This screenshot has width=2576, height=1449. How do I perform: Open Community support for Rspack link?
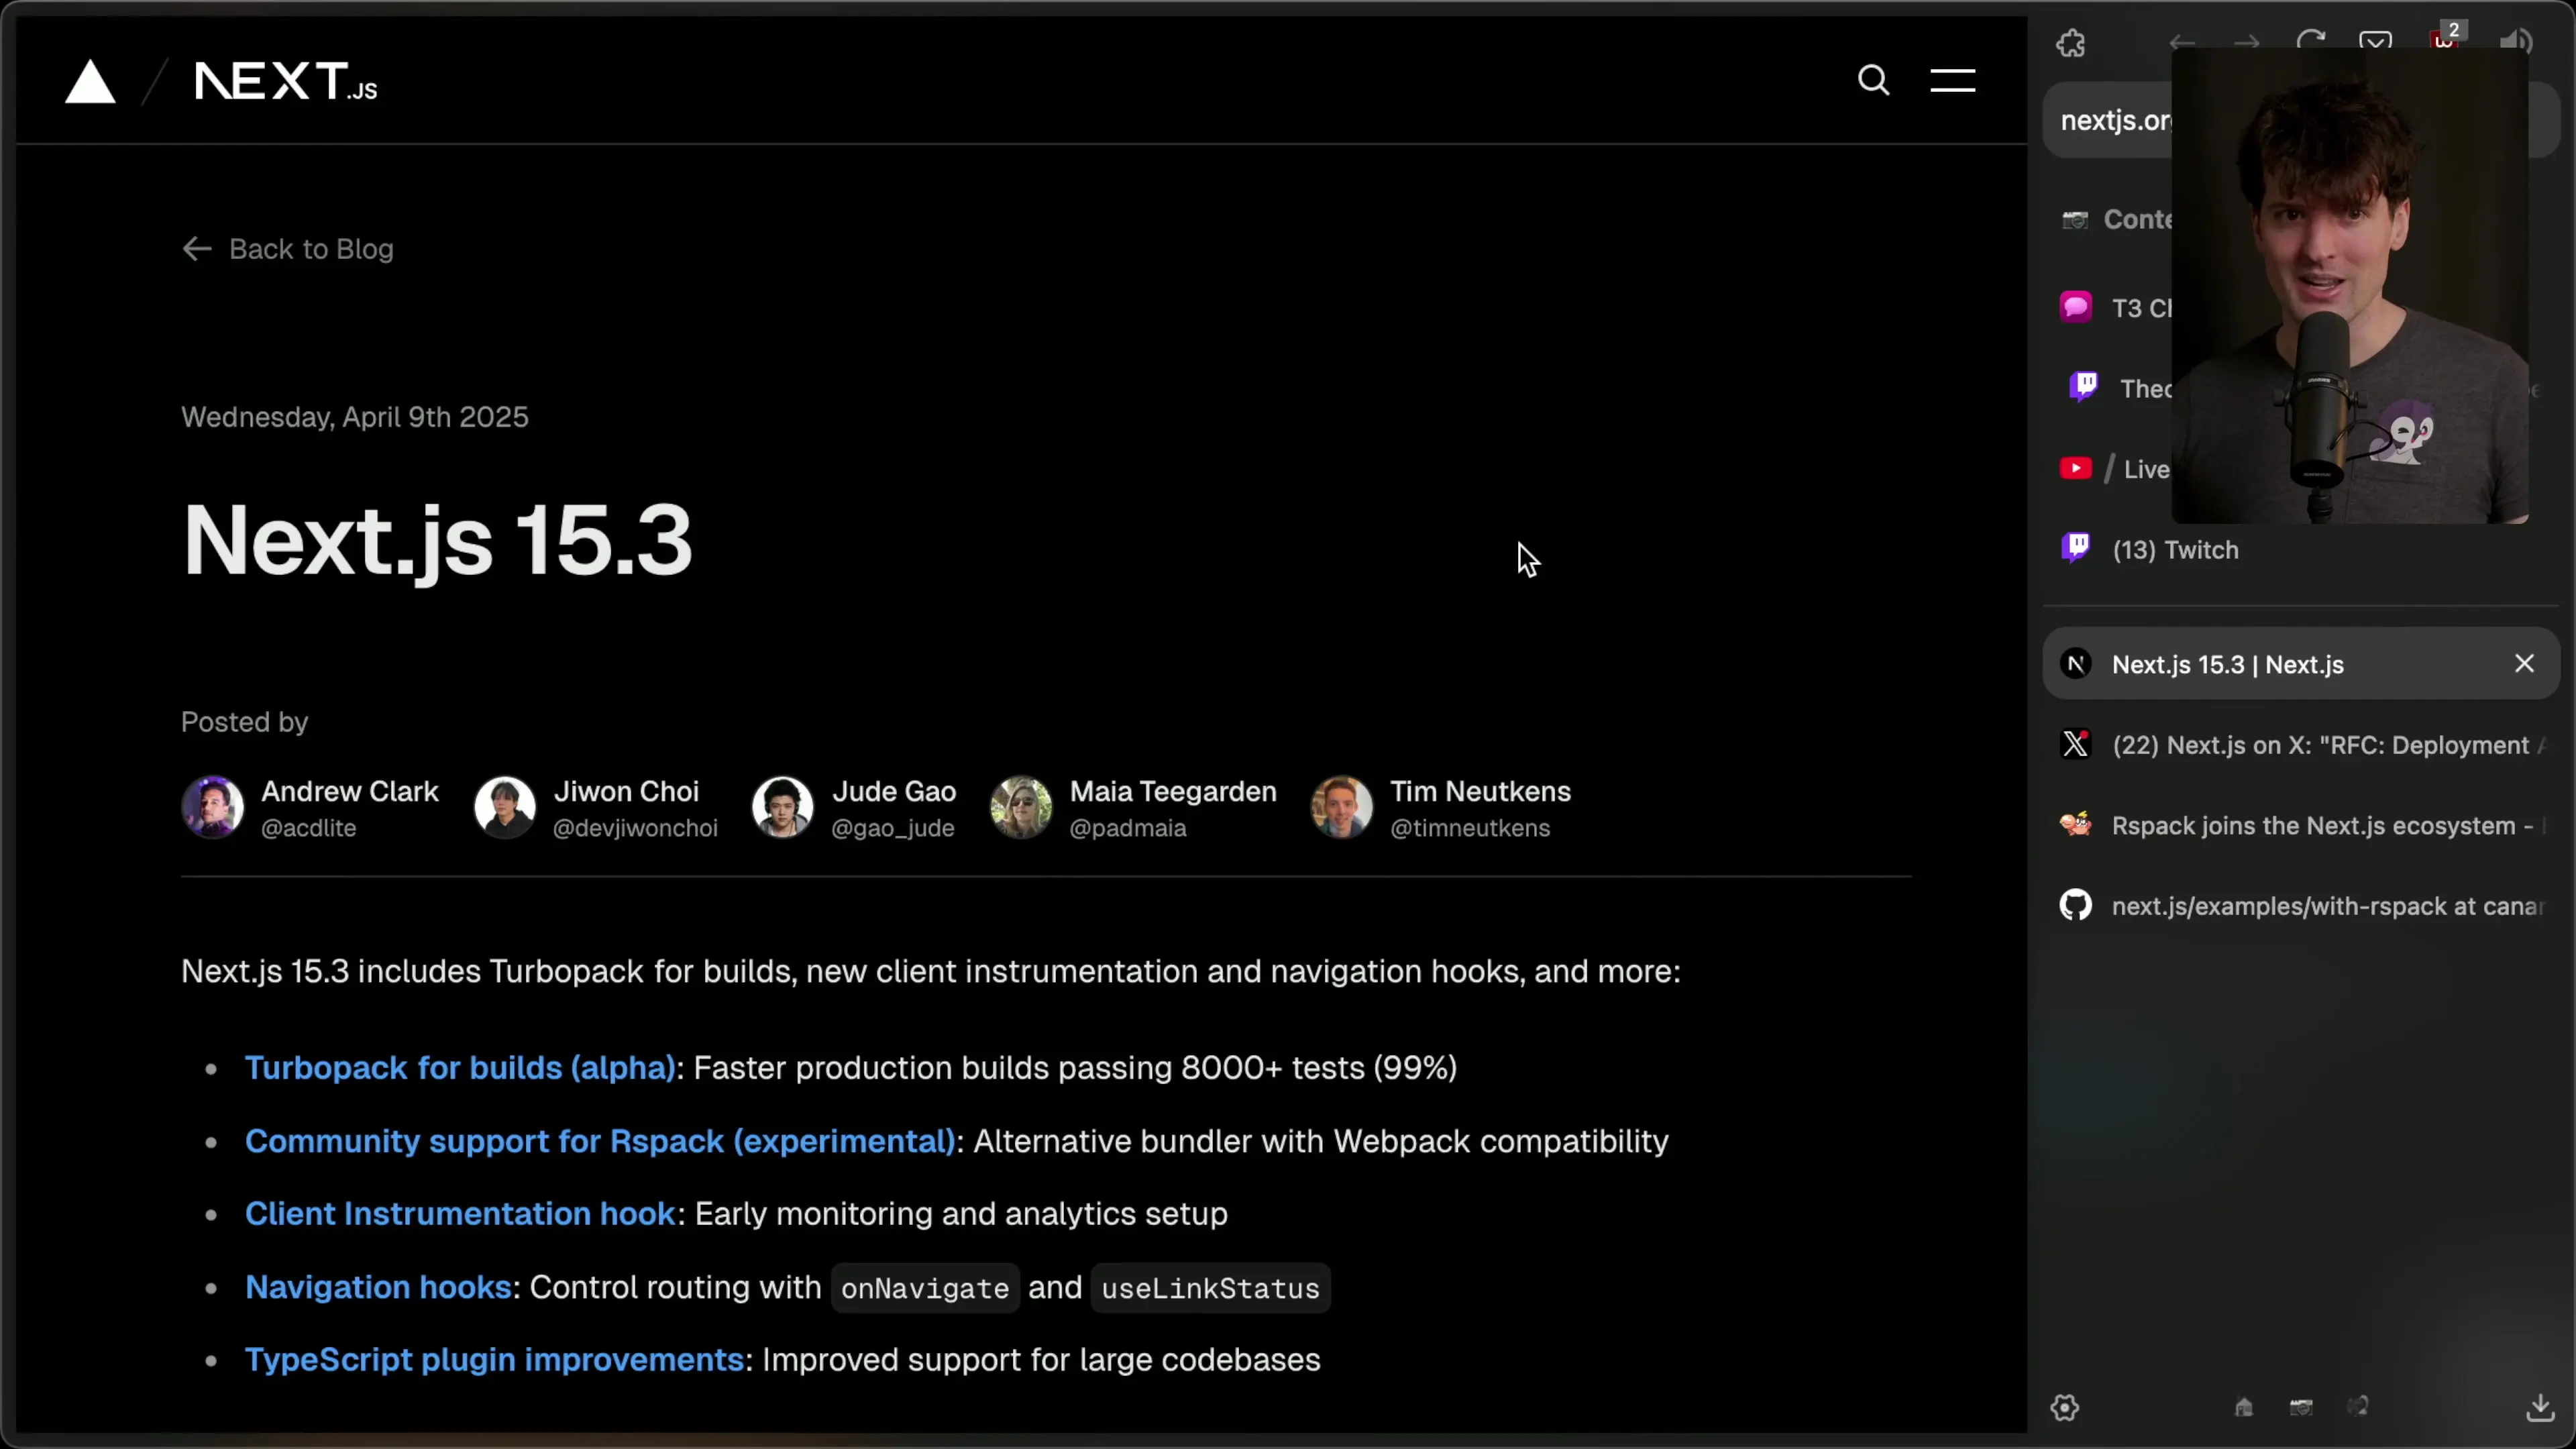tap(600, 1141)
